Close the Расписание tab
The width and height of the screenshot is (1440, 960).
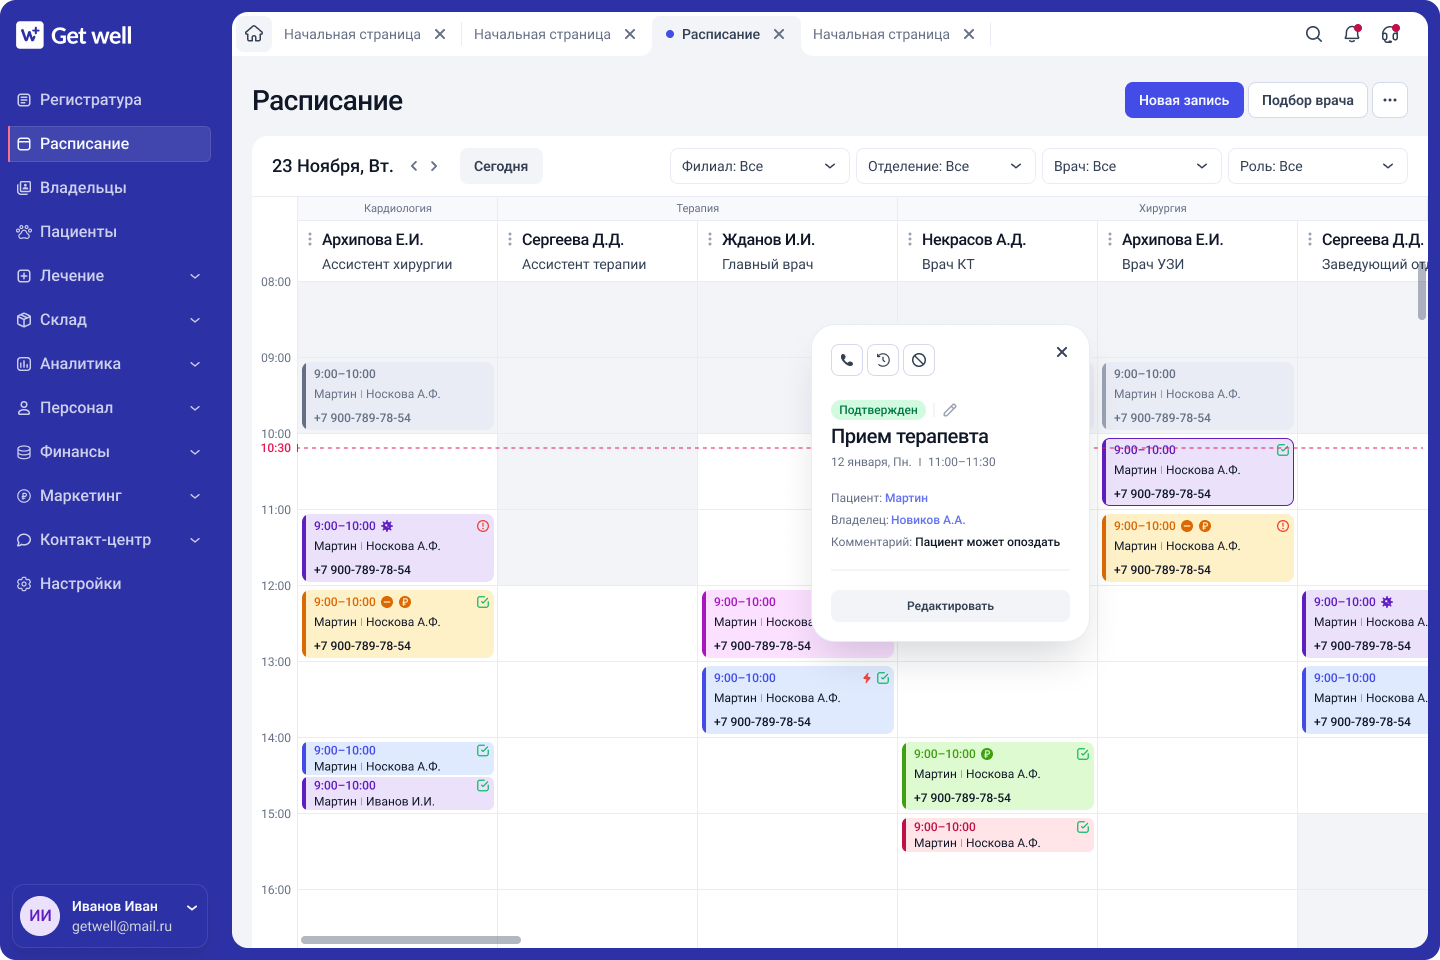click(x=779, y=34)
